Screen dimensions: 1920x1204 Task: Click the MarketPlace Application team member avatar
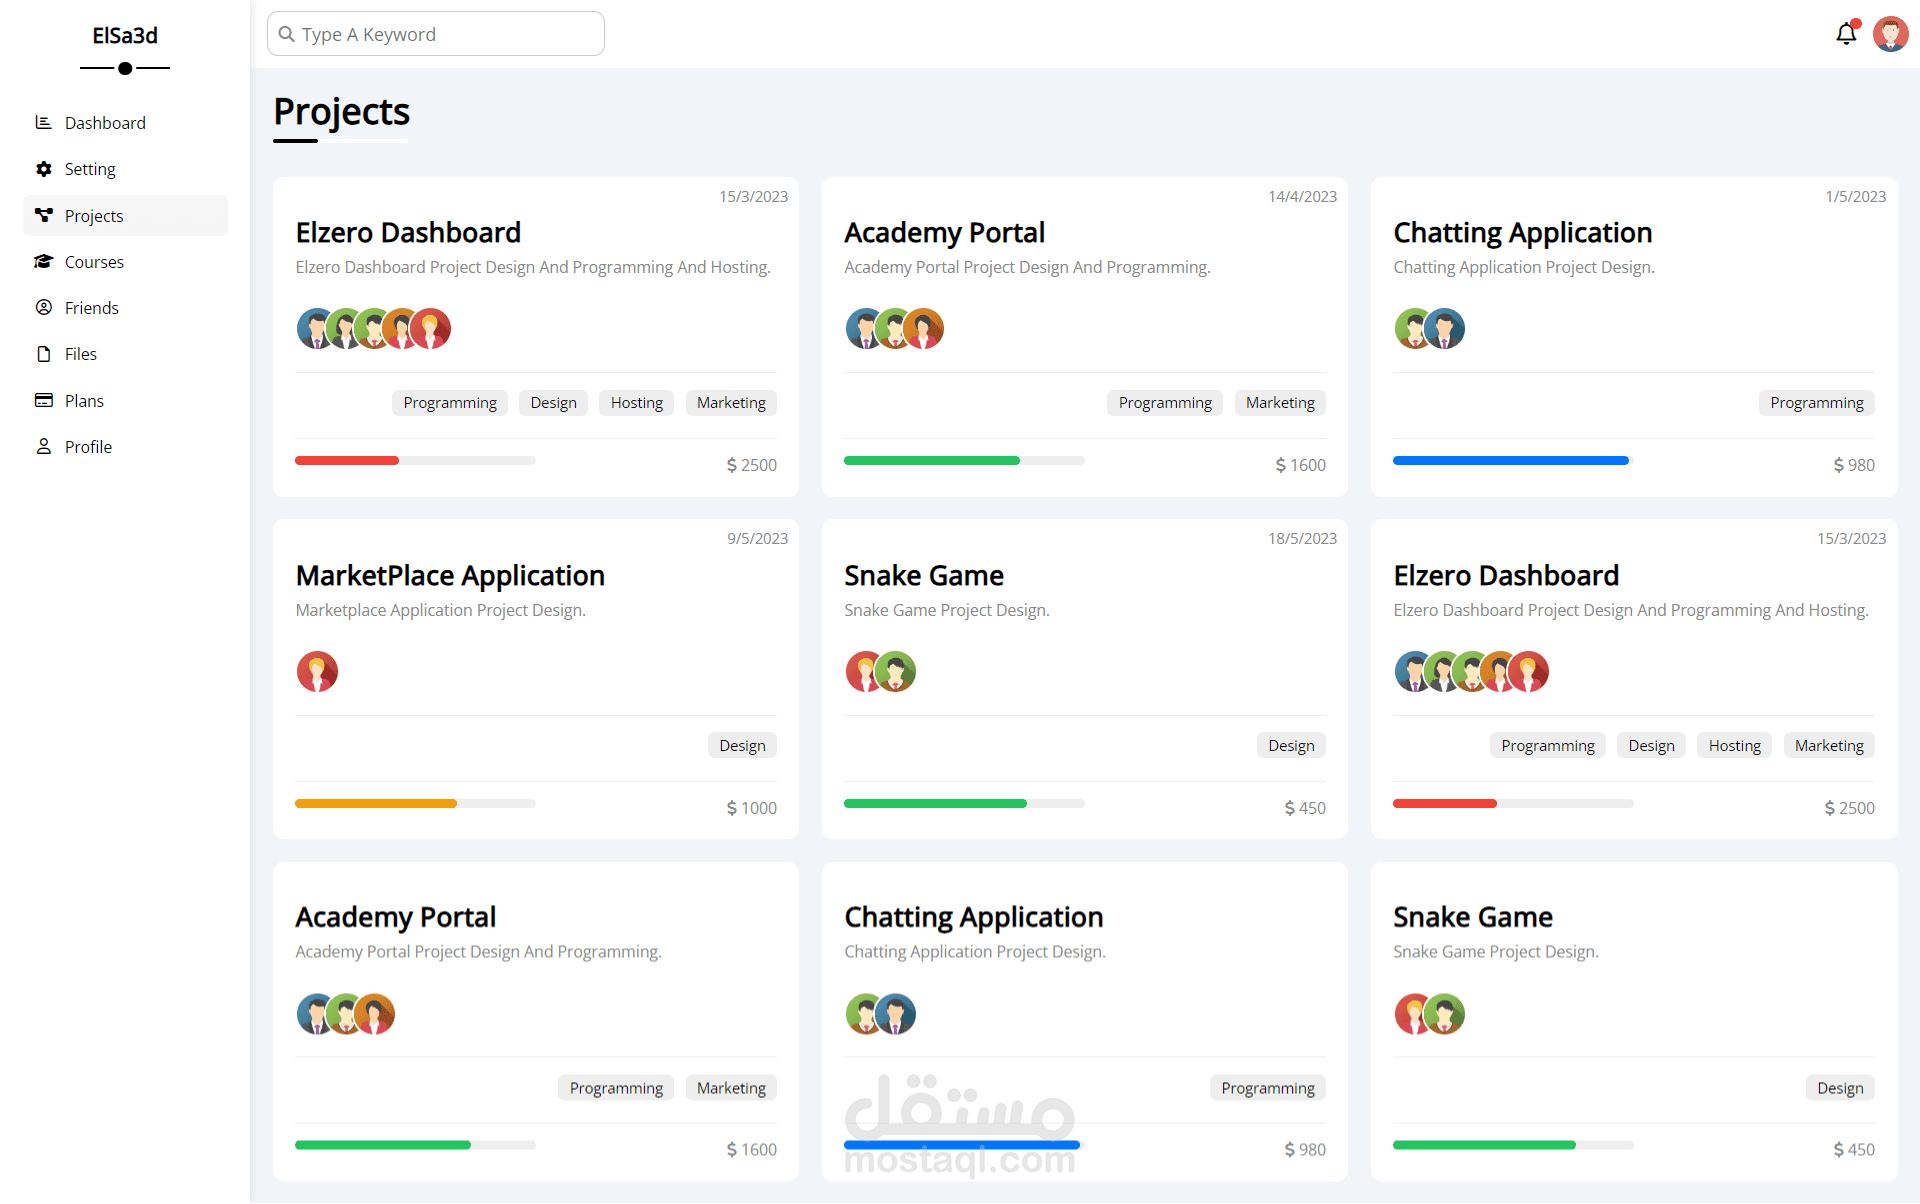tap(317, 672)
